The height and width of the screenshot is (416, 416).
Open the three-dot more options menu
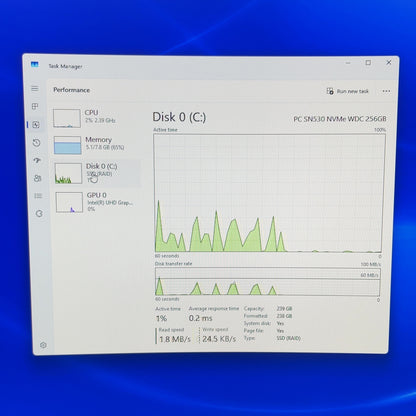click(386, 91)
